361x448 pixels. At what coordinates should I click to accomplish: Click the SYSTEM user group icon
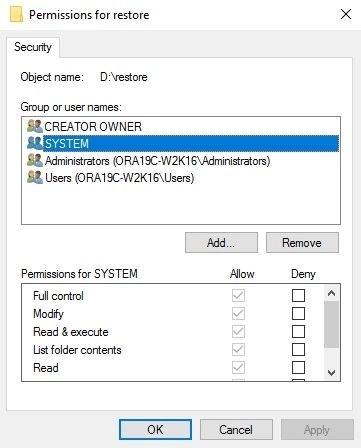click(x=35, y=143)
